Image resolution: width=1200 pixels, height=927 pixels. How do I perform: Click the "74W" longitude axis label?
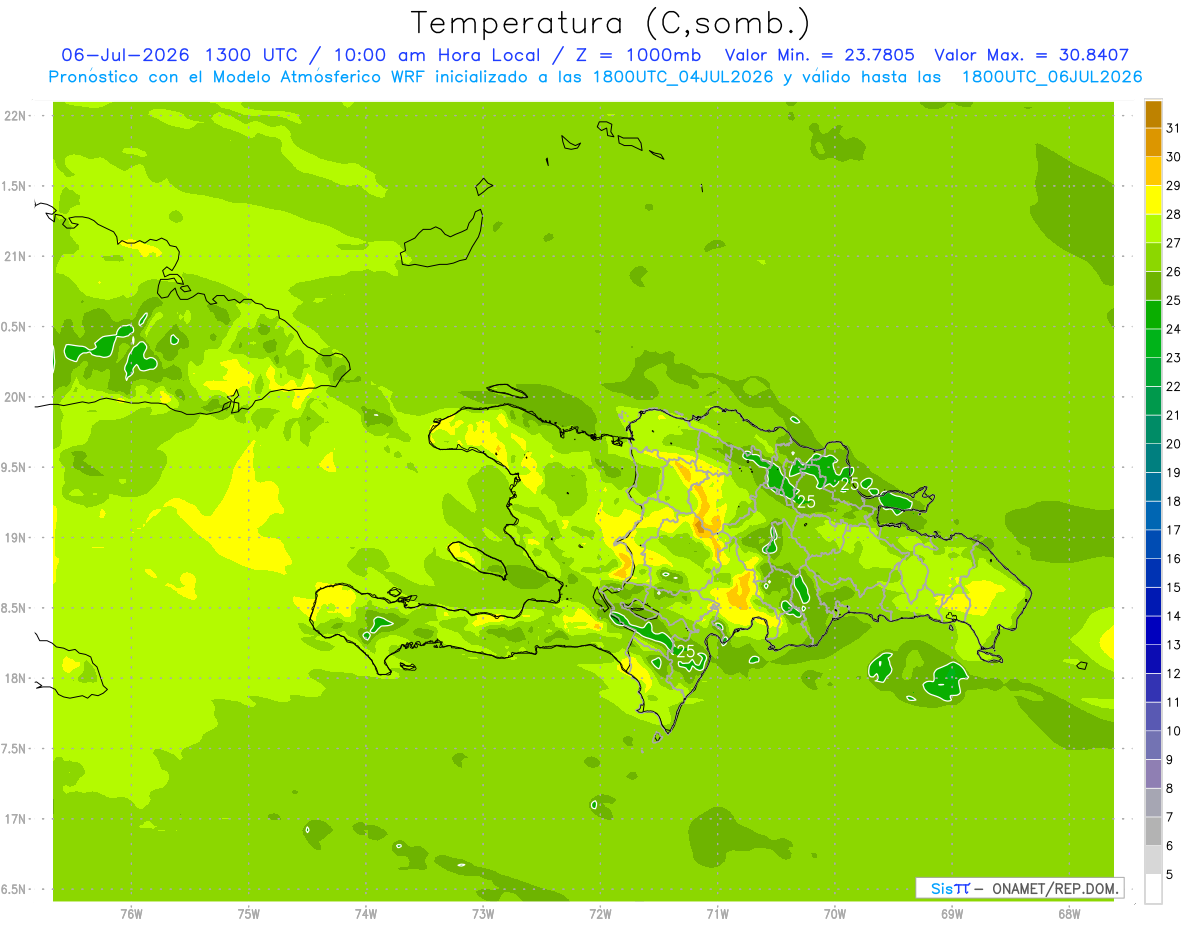click(x=366, y=914)
